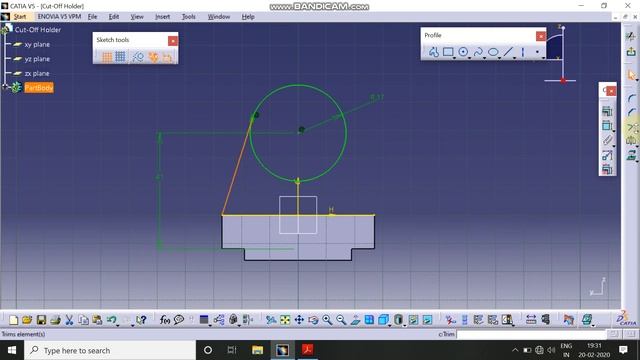
Task: Open the ENOVIA V5 VPM menu
Action: click(x=59, y=17)
